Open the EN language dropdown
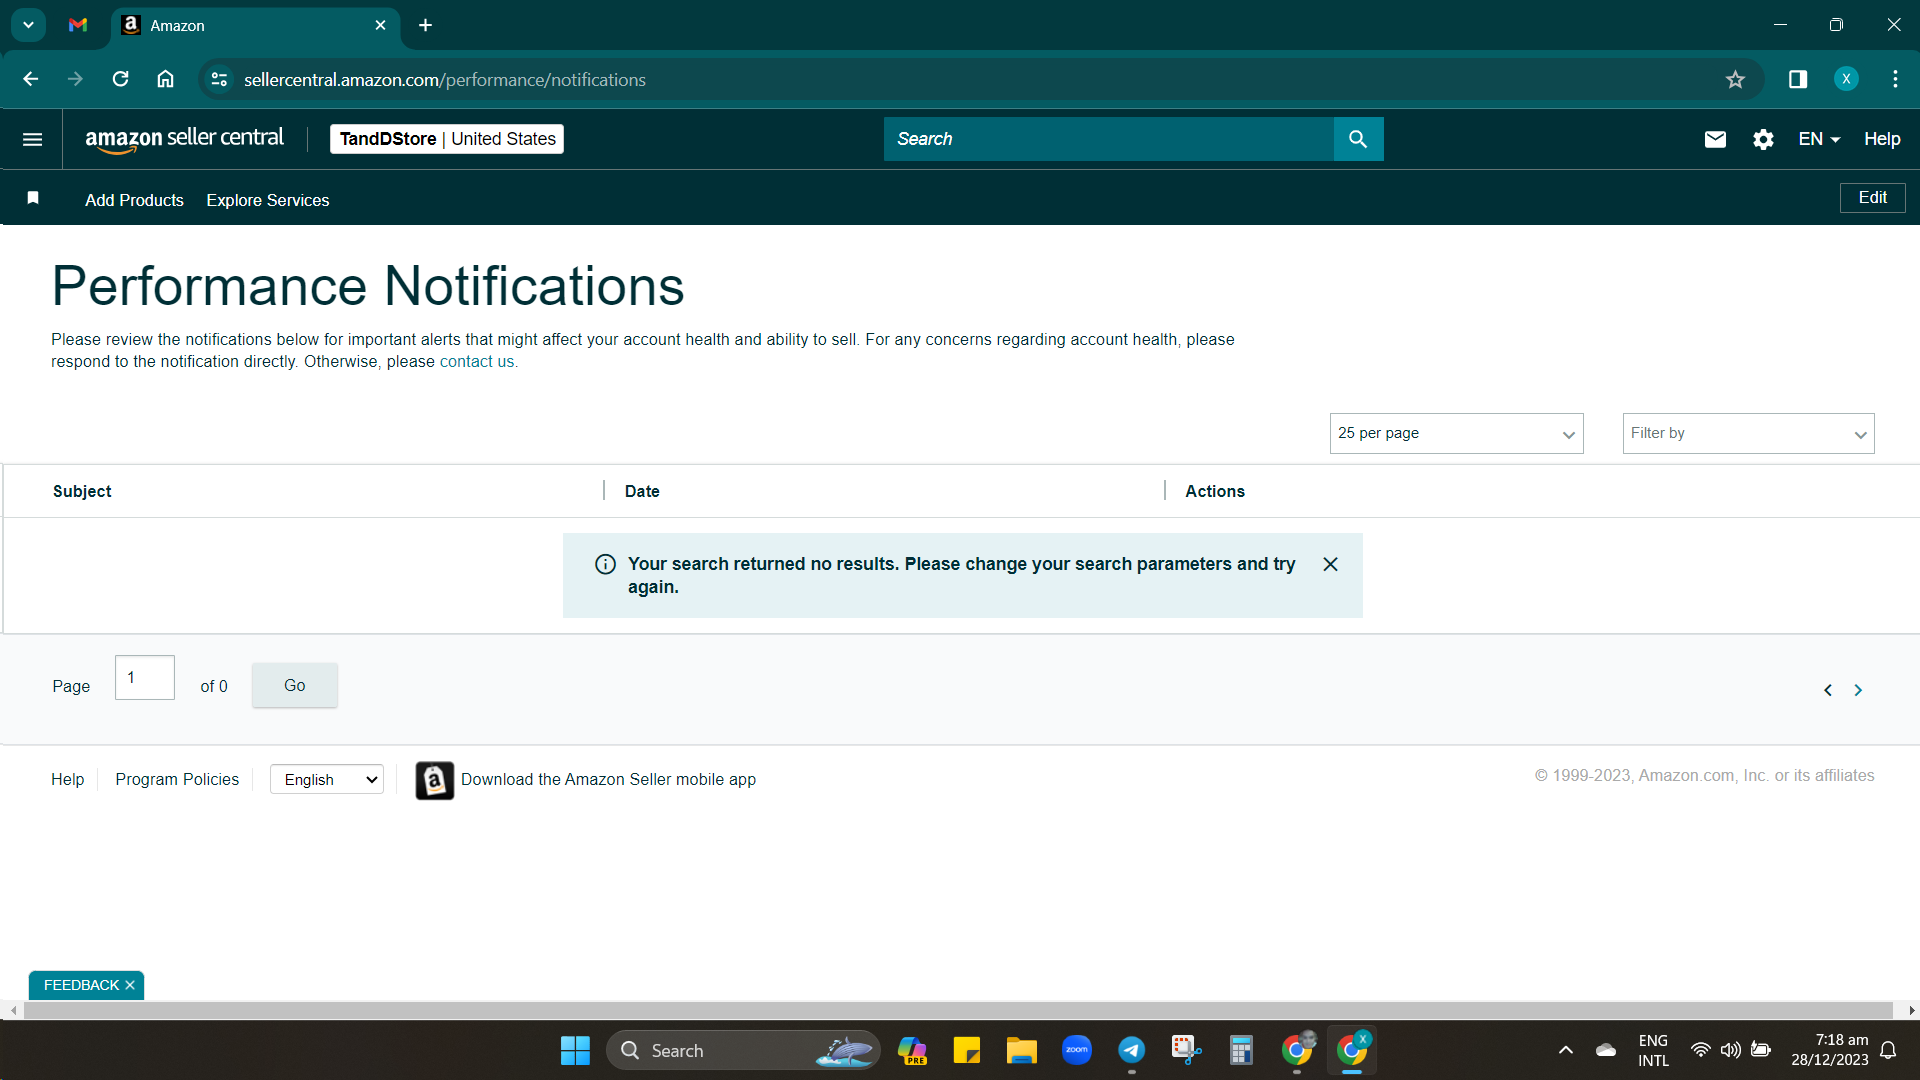Image resolution: width=1920 pixels, height=1080 pixels. [x=1819, y=139]
